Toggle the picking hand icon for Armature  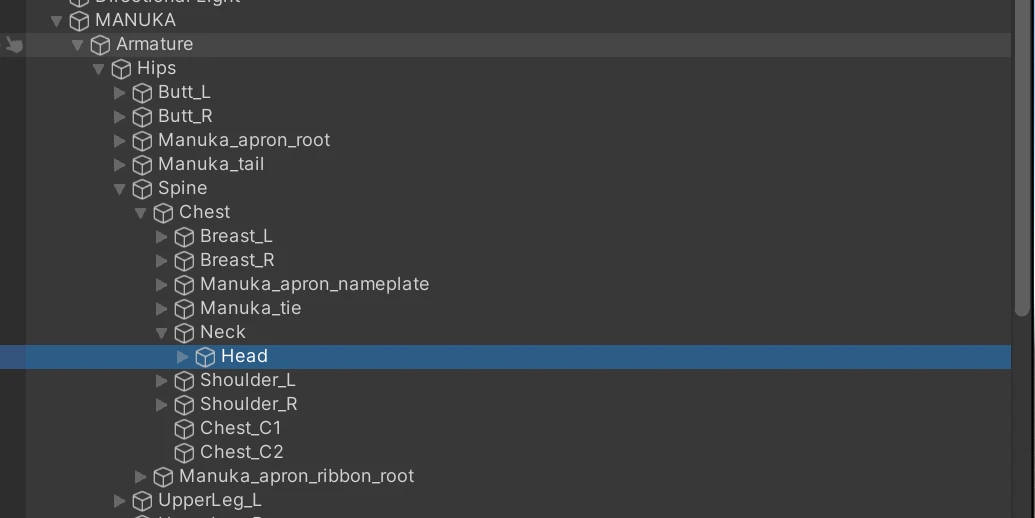[x=14, y=45]
